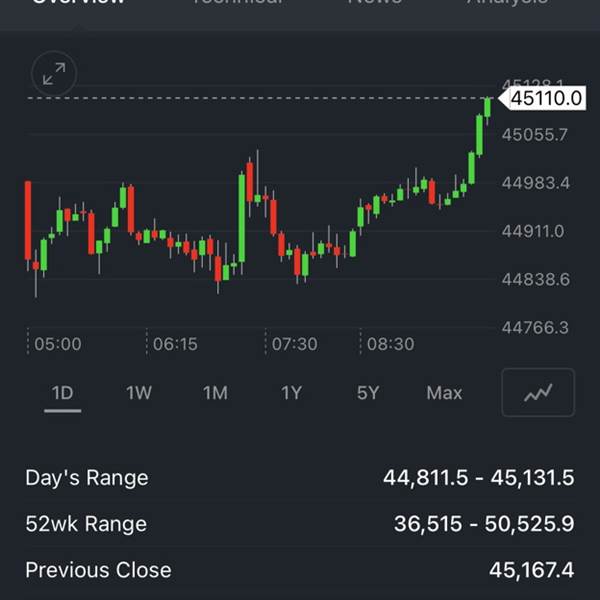Open the Overview tab
Viewport: 600px width, 600px height.
[80, 3]
